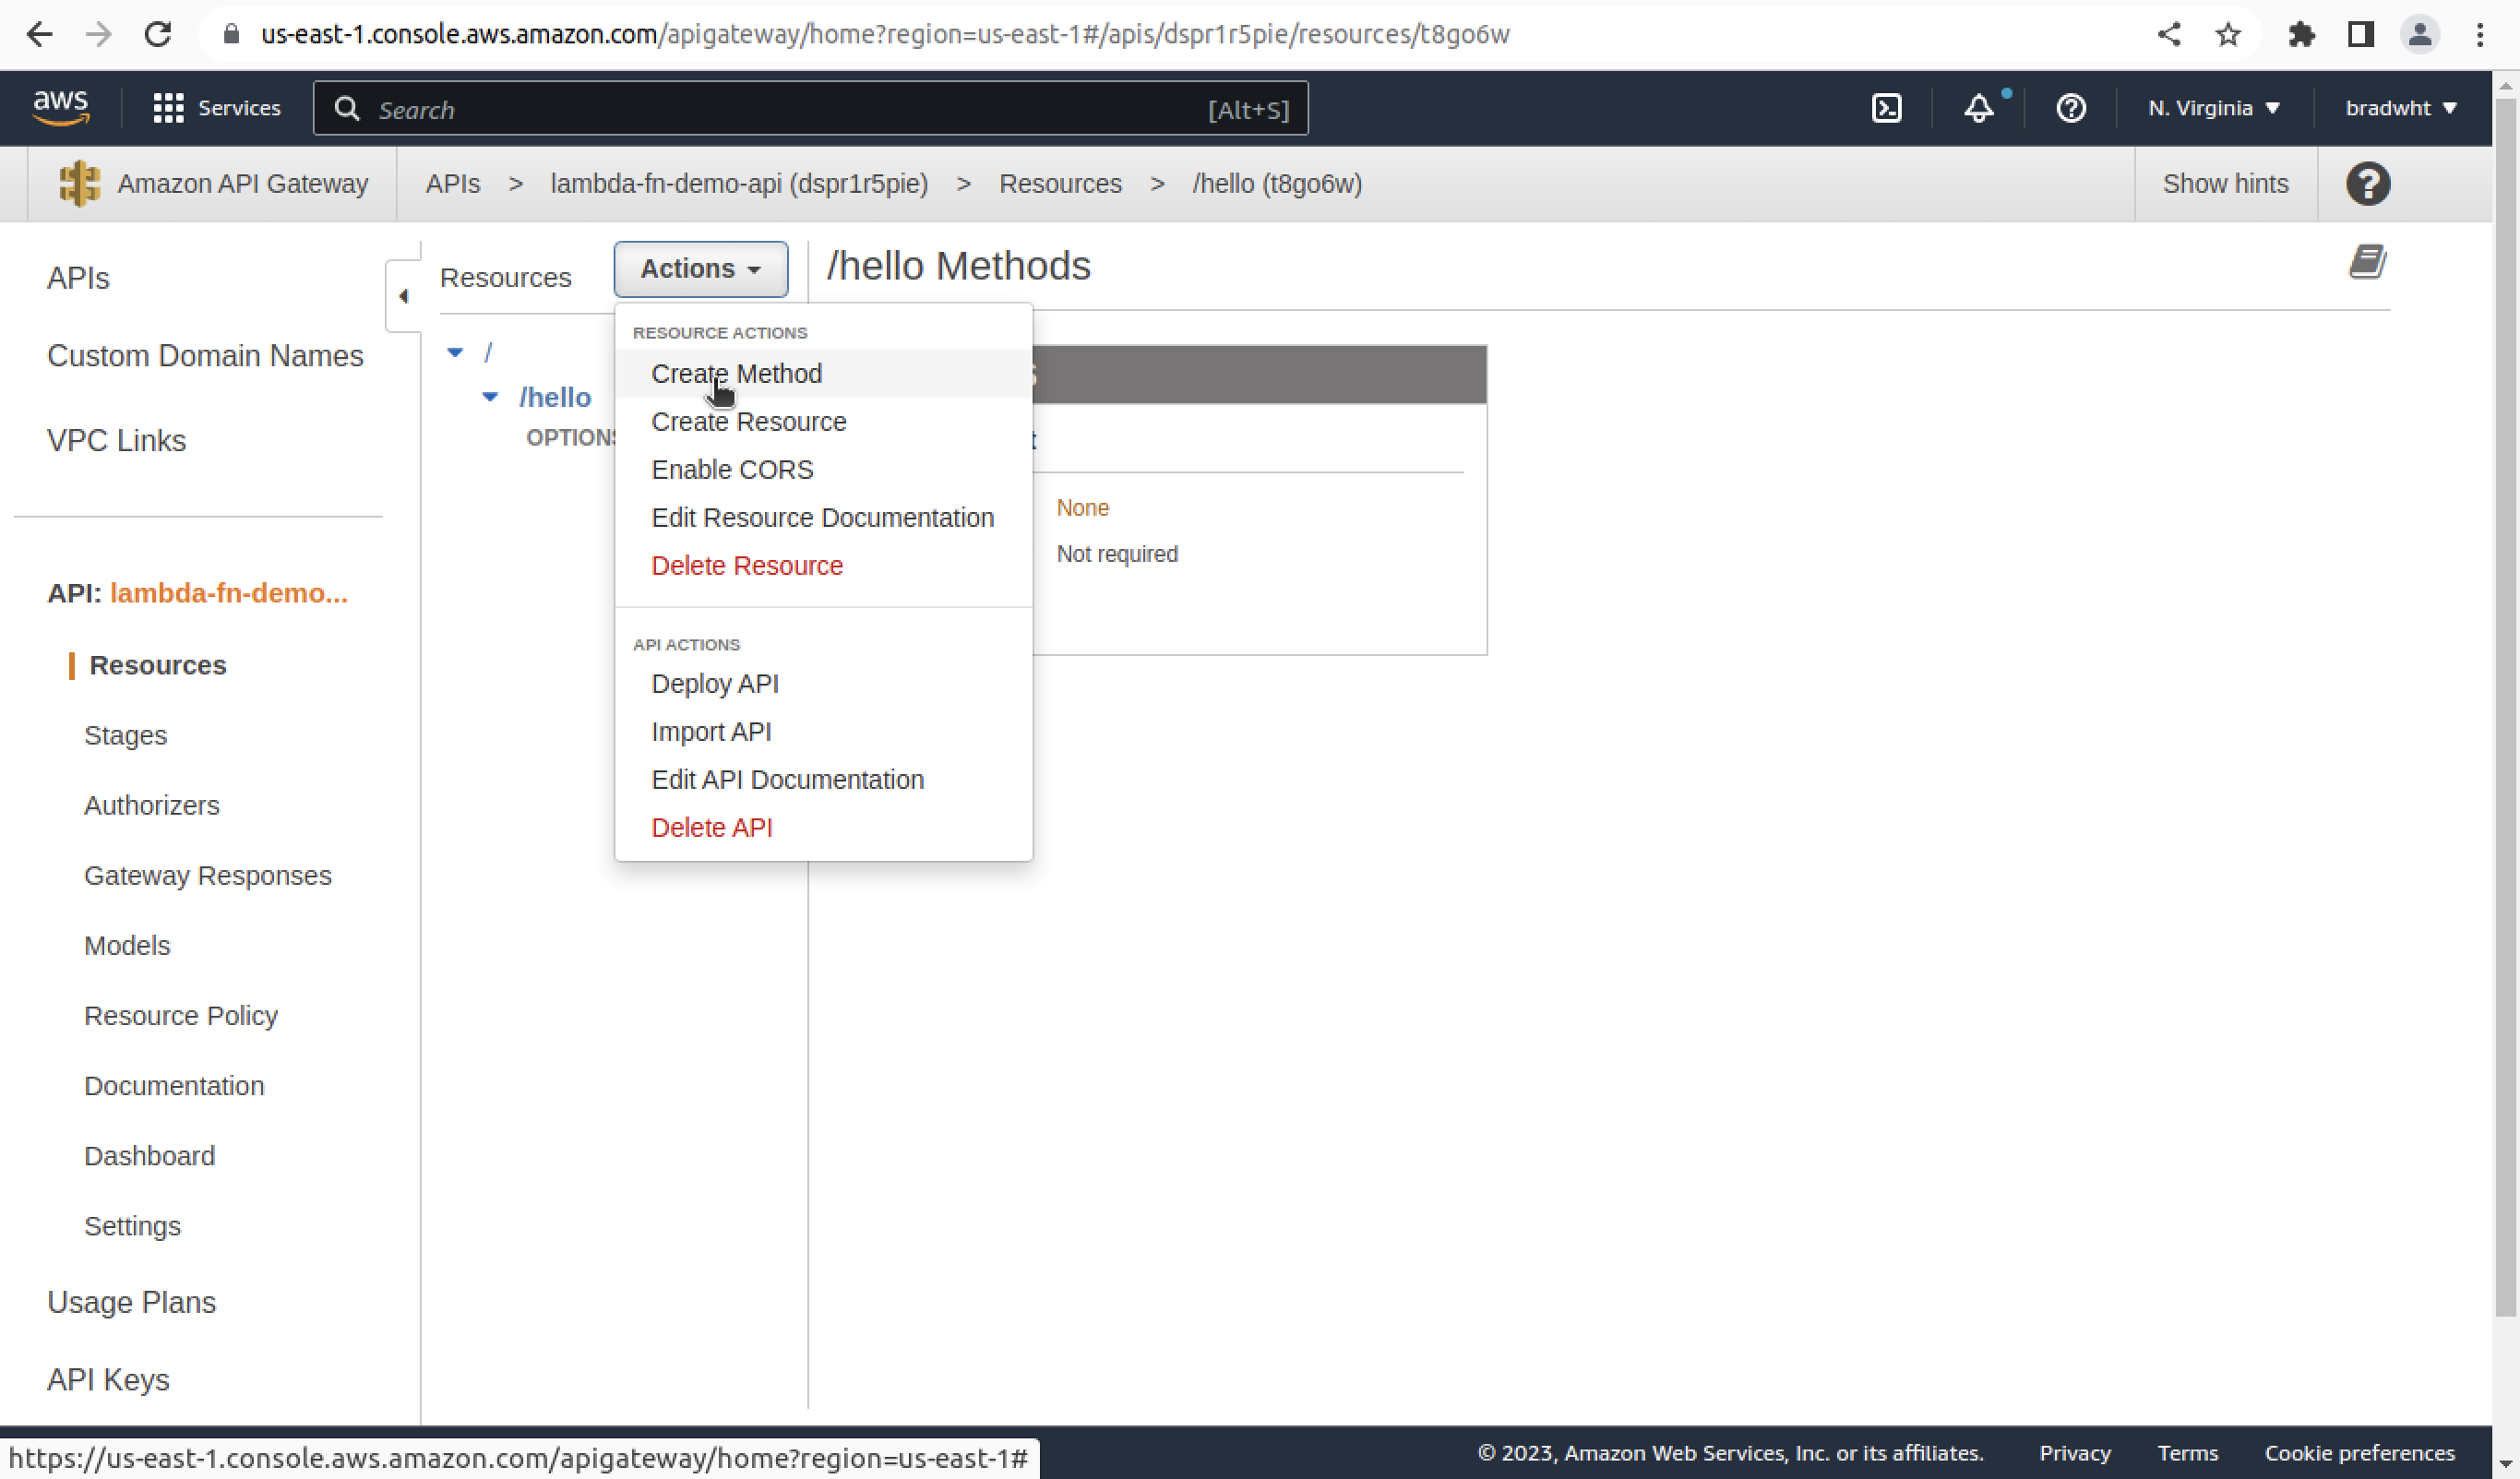This screenshot has height=1479, width=2520.
Task: Open Resources in the sidebar
Action: pos(158,665)
